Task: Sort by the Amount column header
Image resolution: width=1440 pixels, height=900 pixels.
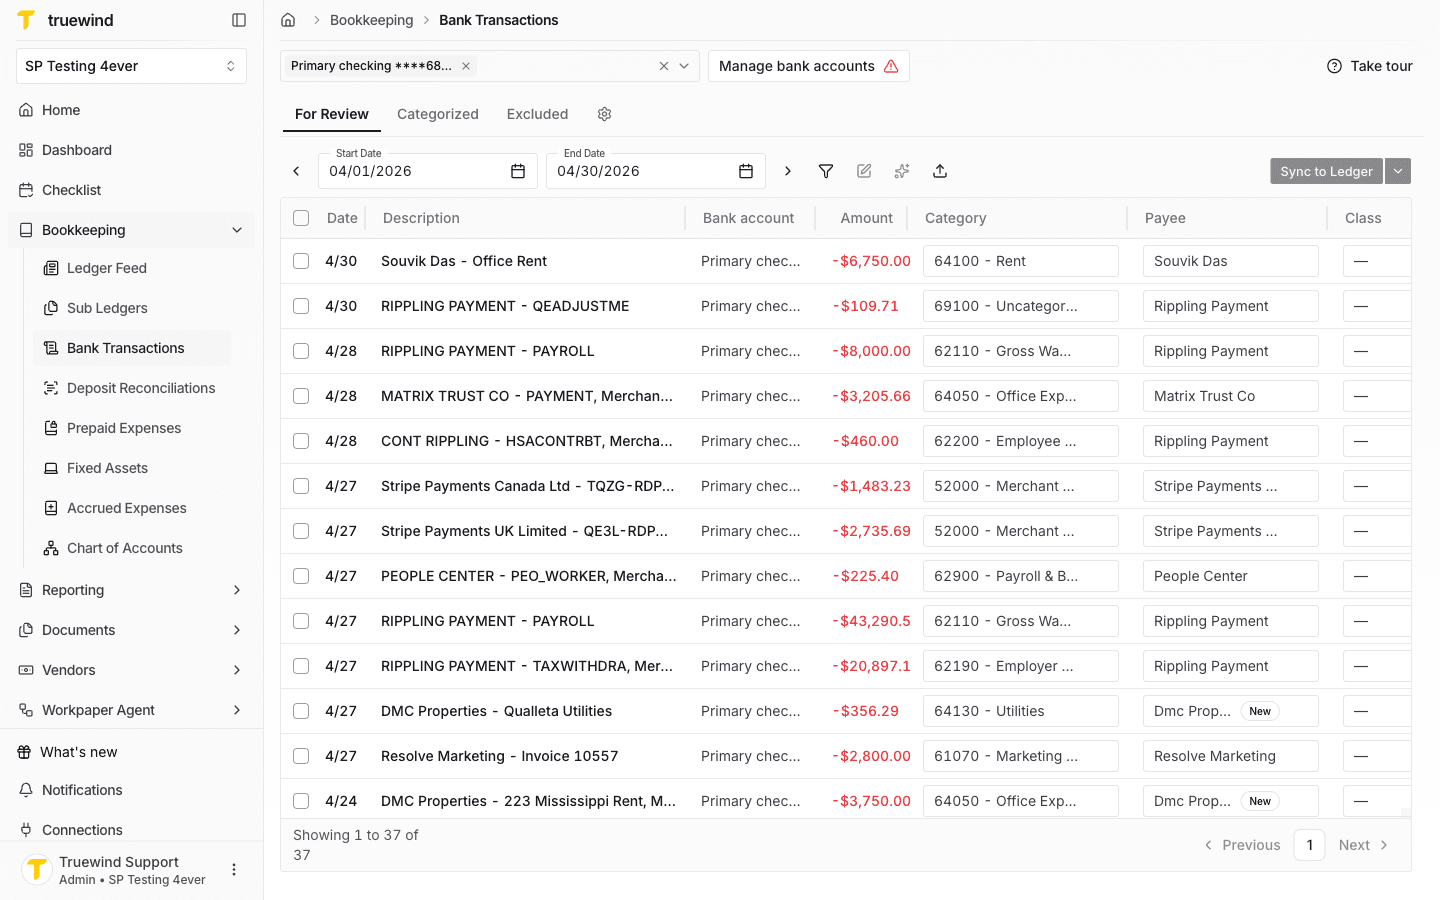Action: click(866, 218)
